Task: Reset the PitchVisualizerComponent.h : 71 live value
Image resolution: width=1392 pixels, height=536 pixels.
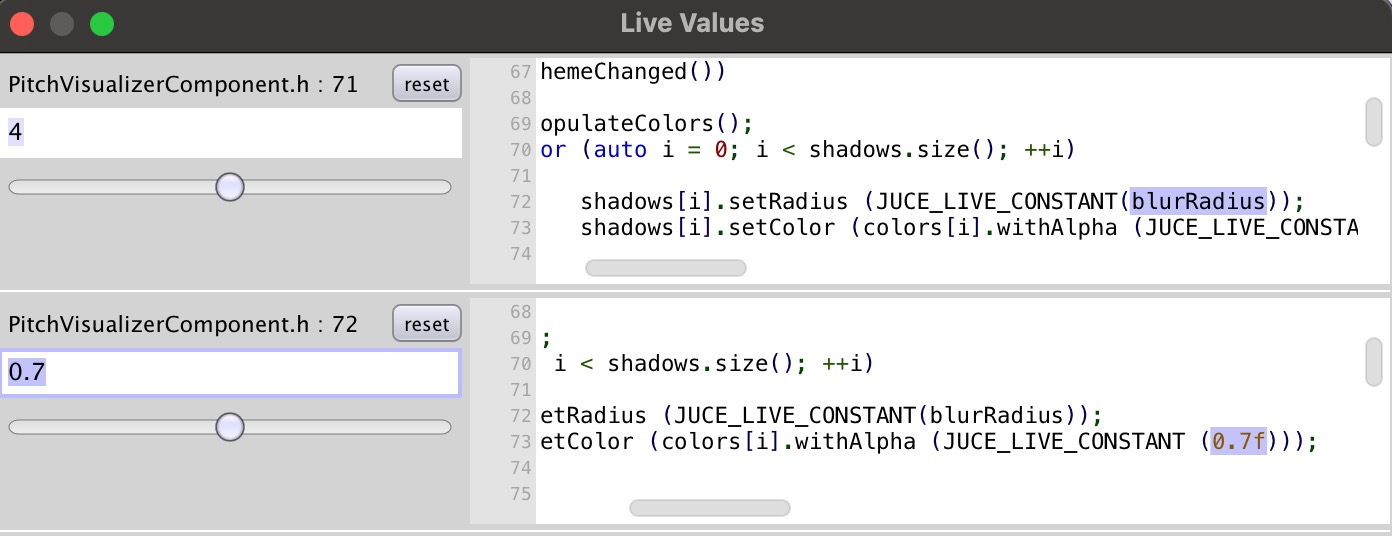Action: (x=427, y=84)
